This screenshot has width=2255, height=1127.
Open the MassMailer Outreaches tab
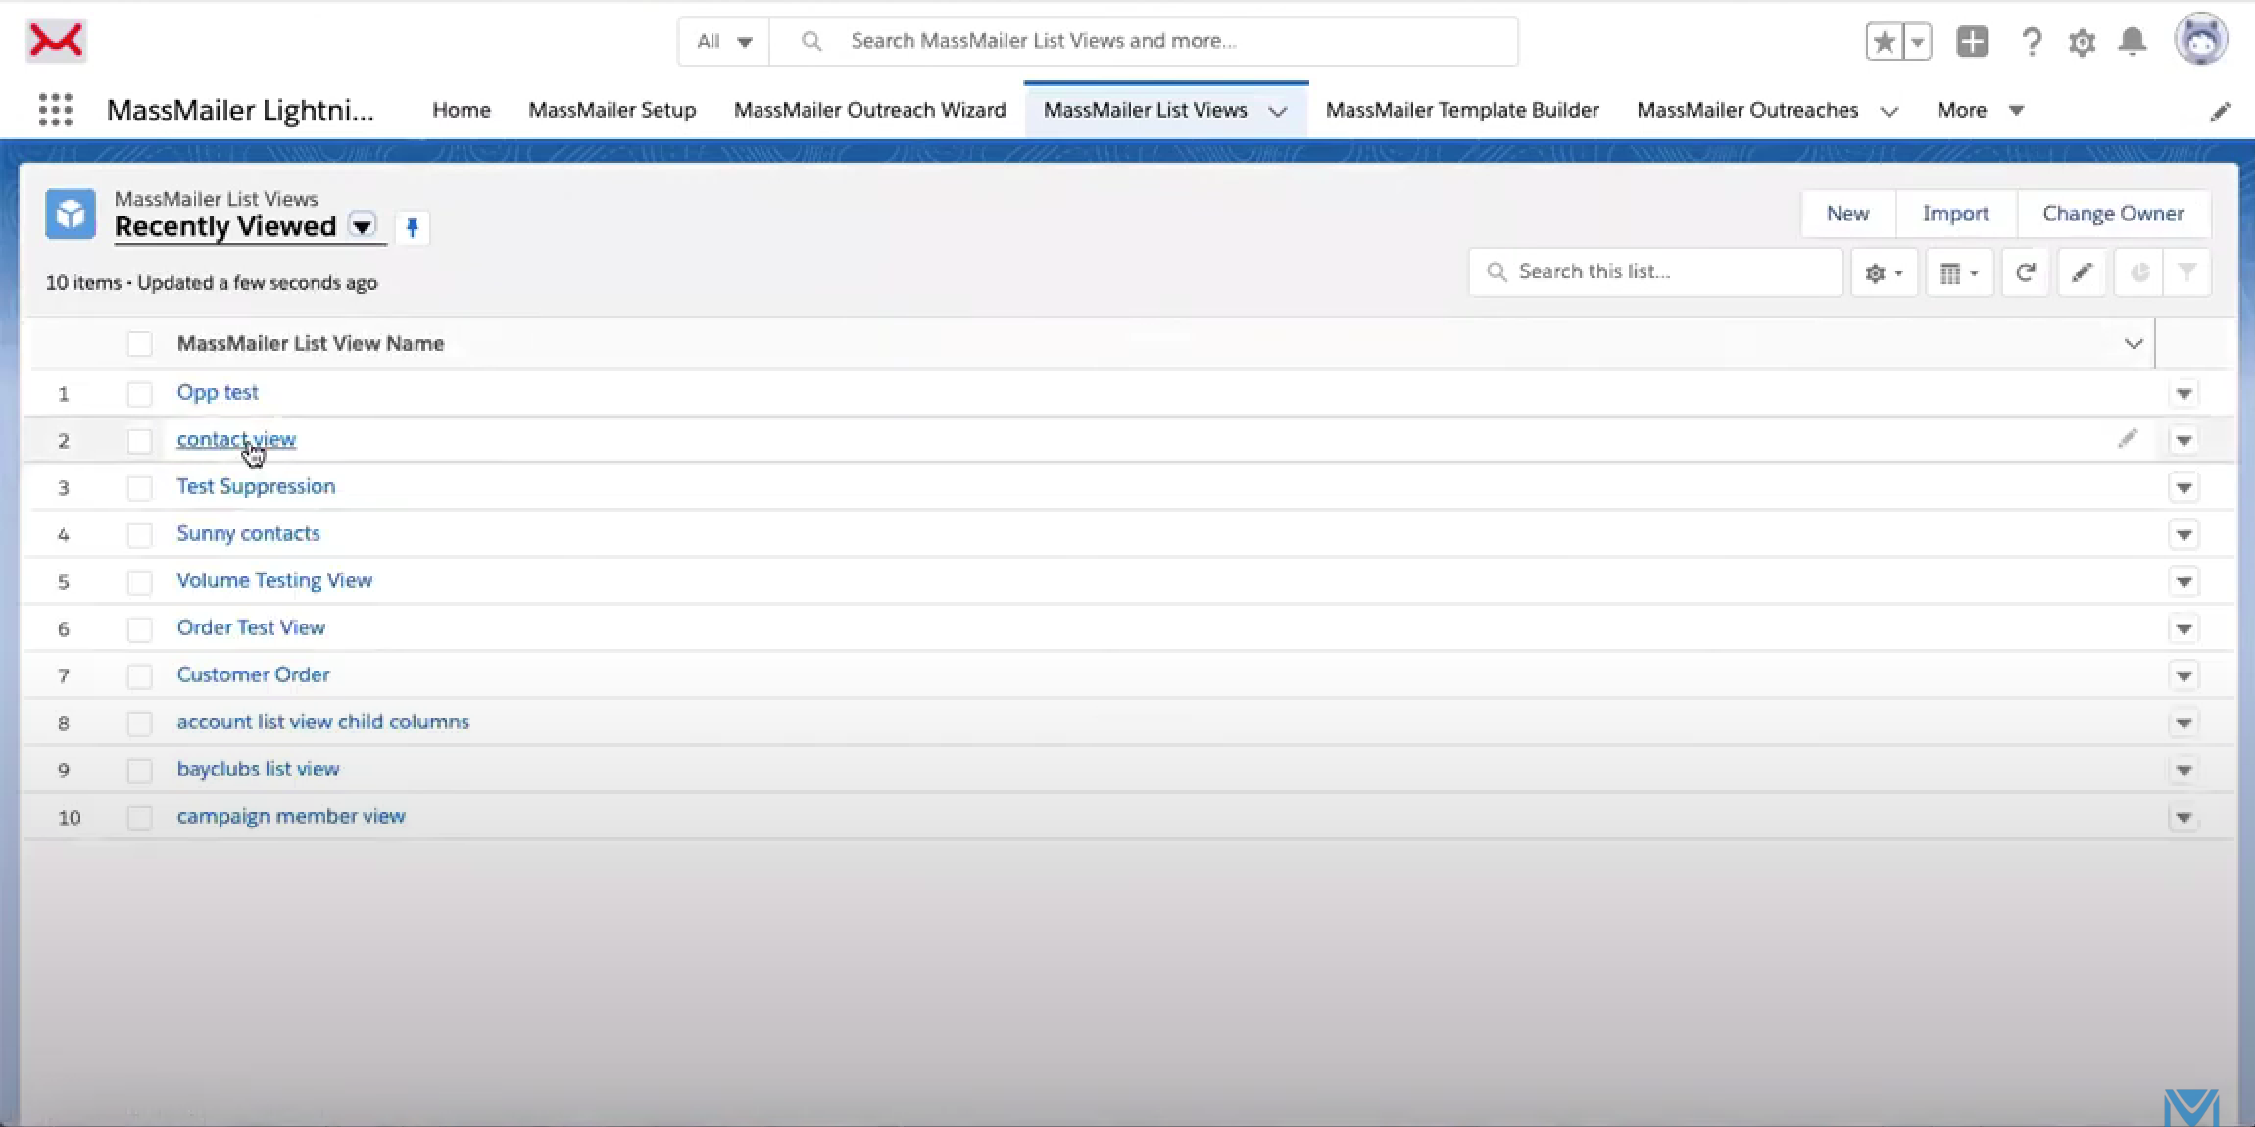click(x=1747, y=110)
